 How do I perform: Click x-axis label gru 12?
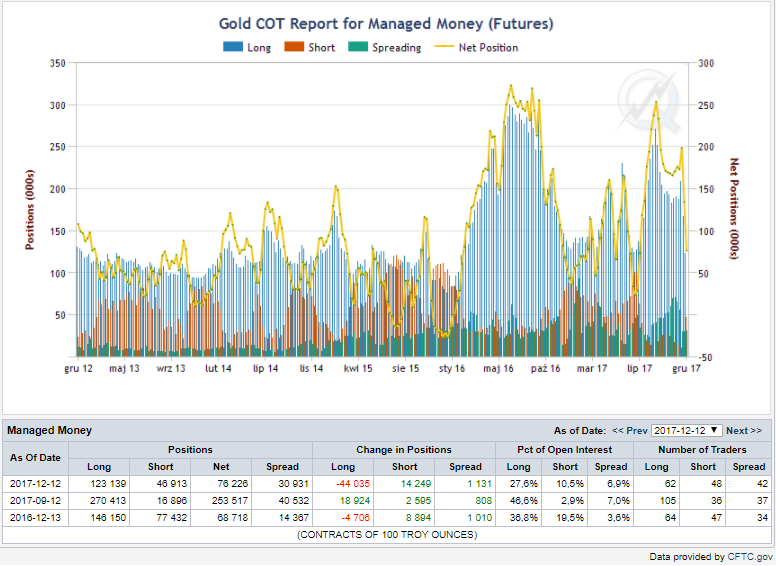pyautogui.click(x=79, y=369)
